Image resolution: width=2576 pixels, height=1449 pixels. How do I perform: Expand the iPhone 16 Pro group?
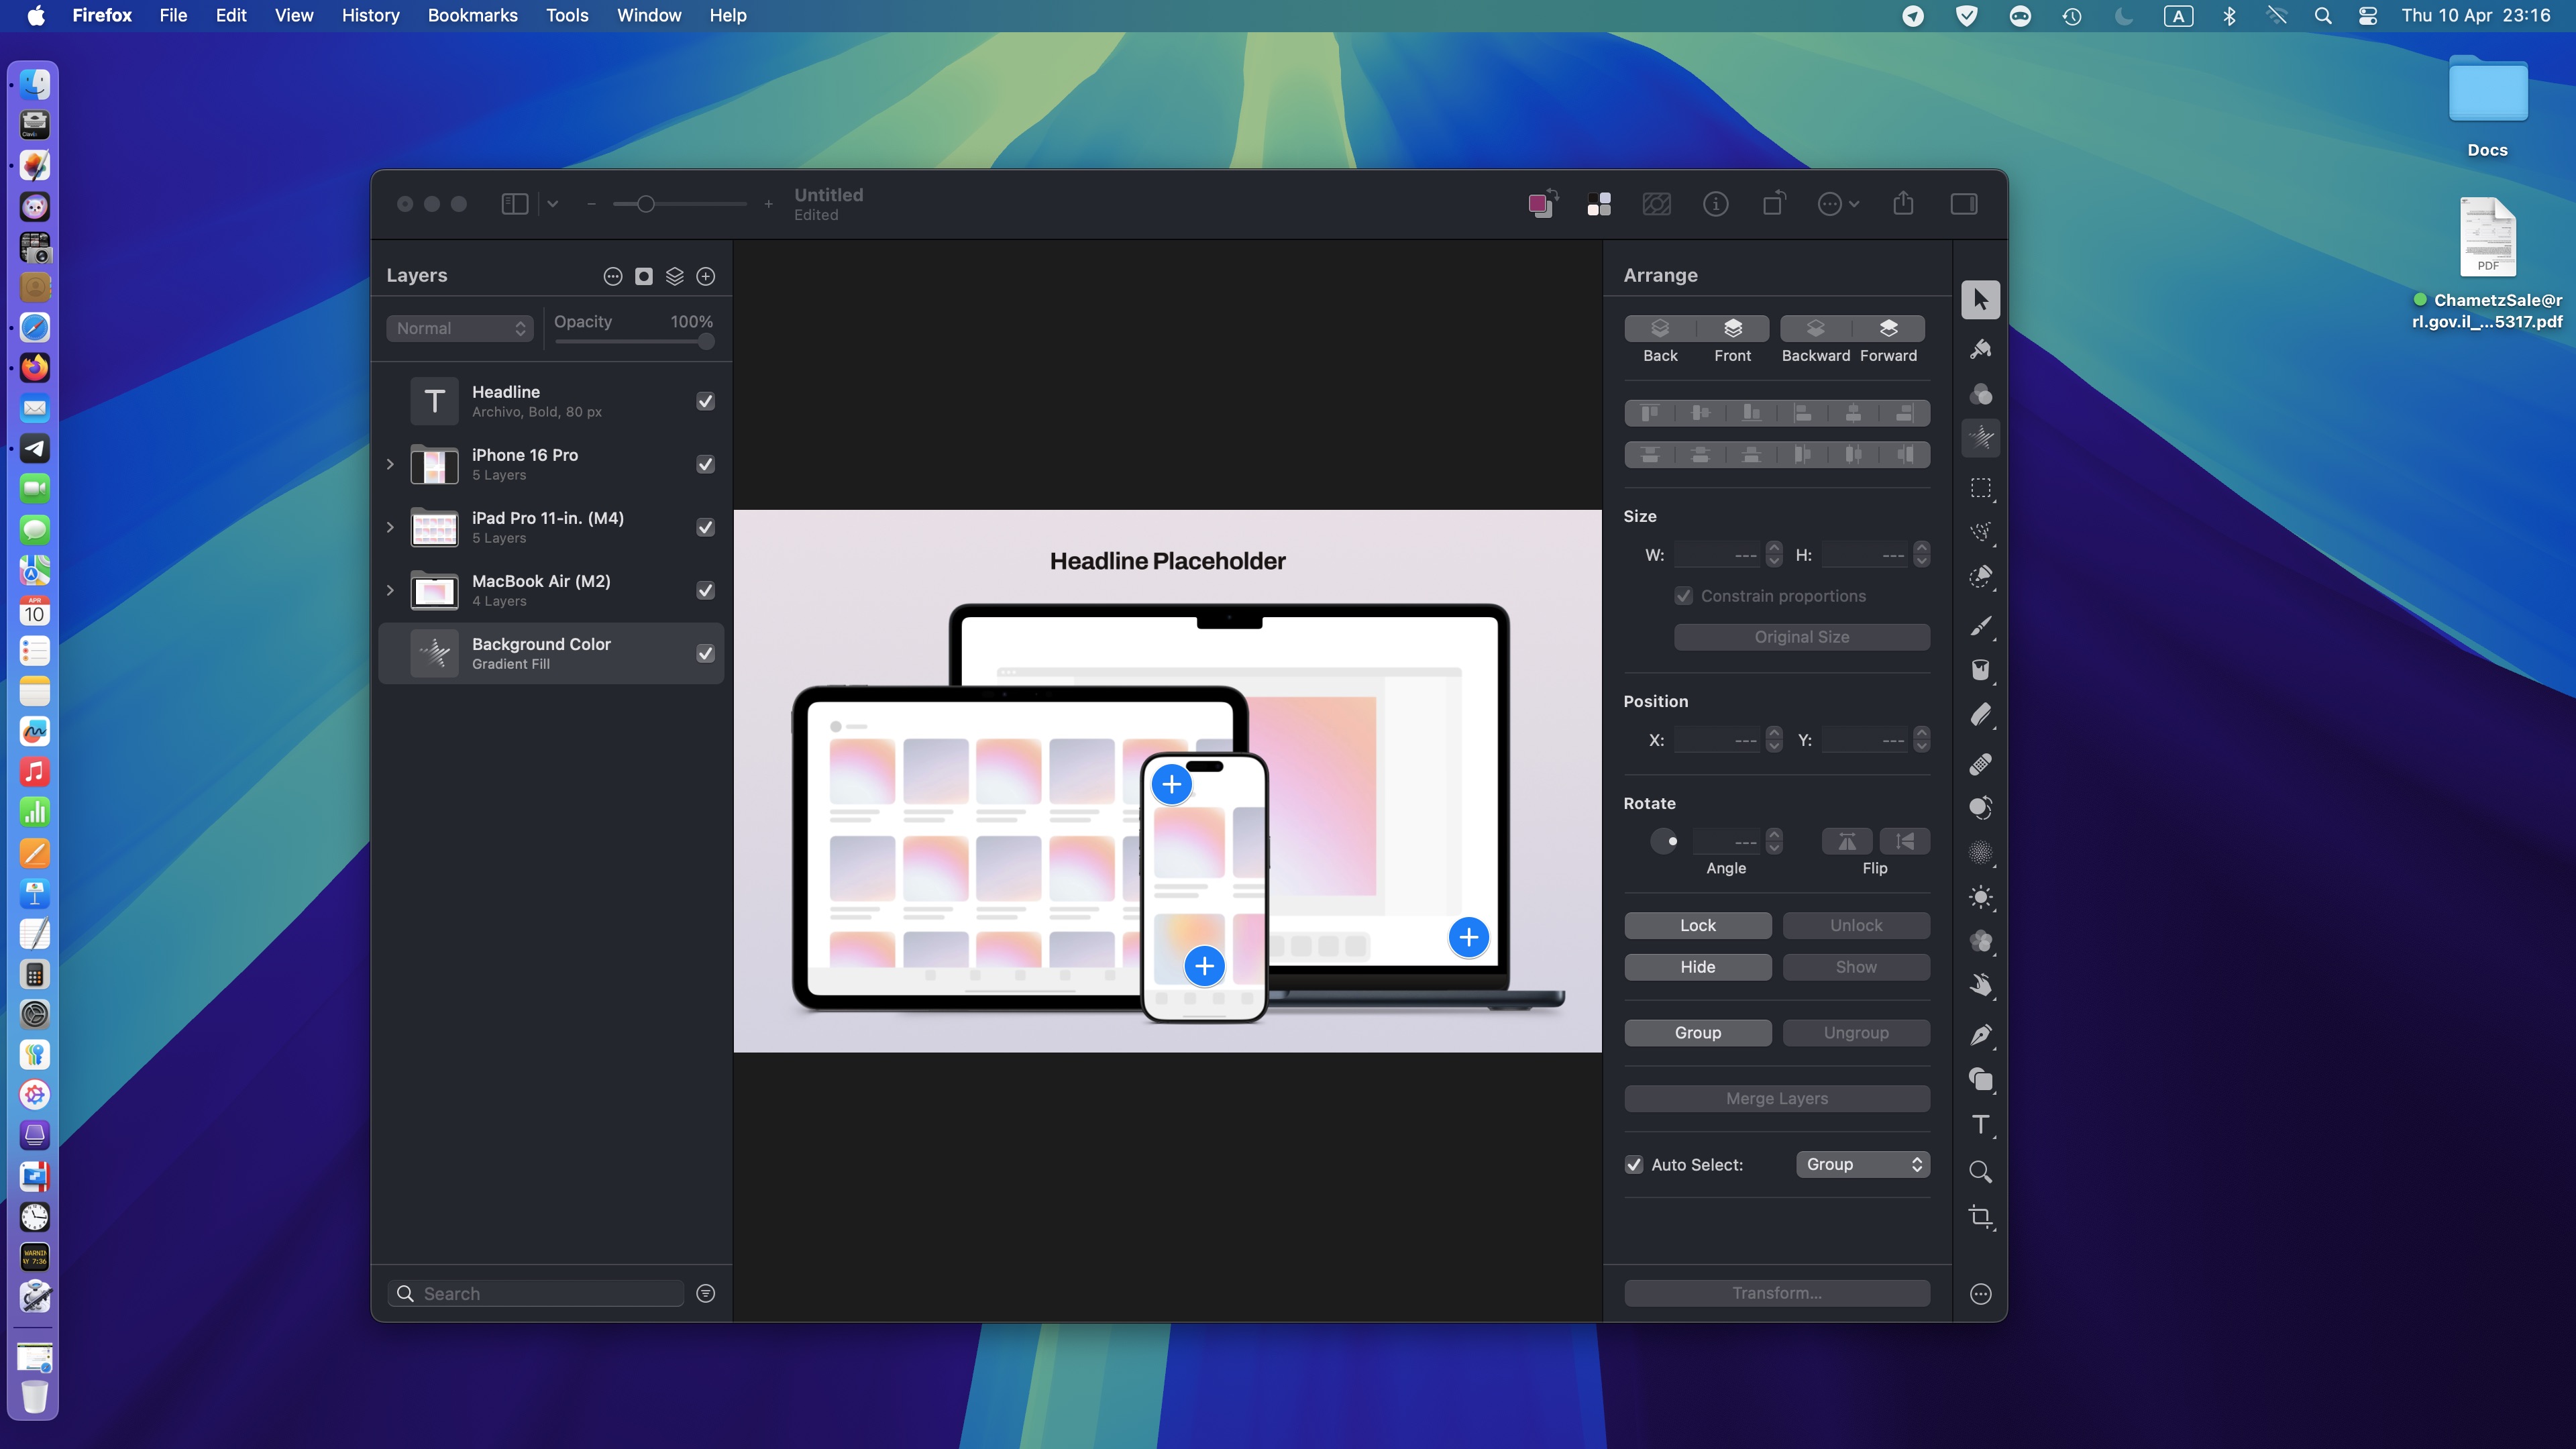[390, 464]
